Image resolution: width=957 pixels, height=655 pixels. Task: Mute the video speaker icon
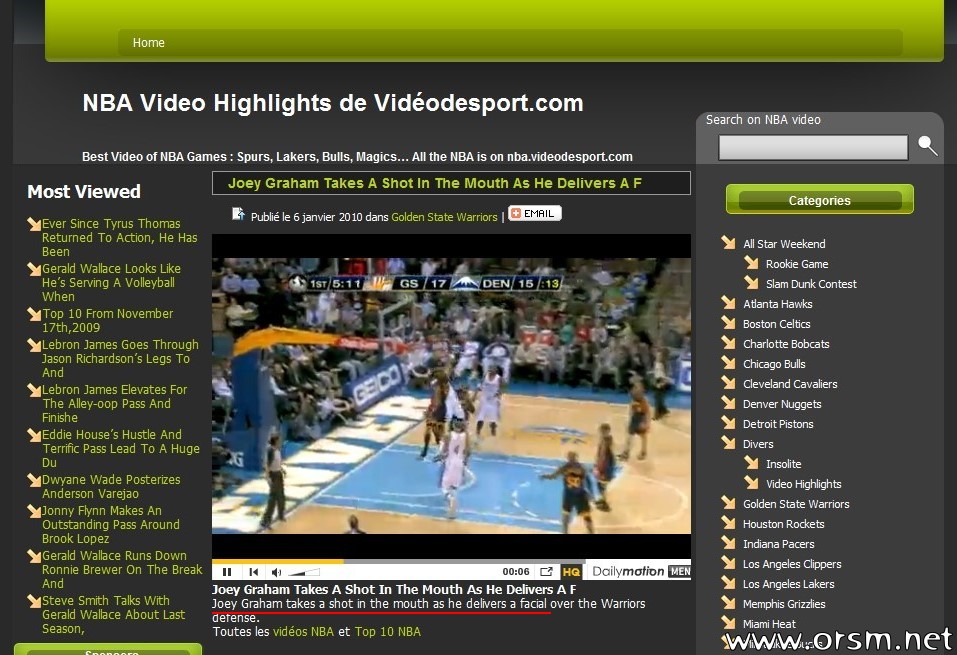pyautogui.click(x=276, y=572)
